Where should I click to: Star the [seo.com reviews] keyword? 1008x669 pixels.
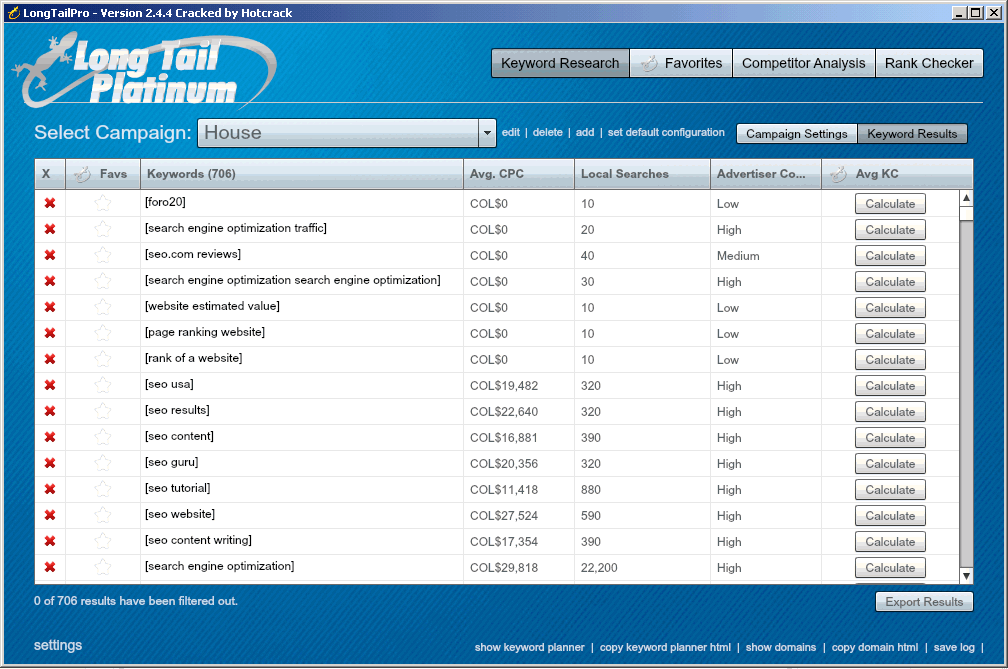pyautogui.click(x=103, y=255)
